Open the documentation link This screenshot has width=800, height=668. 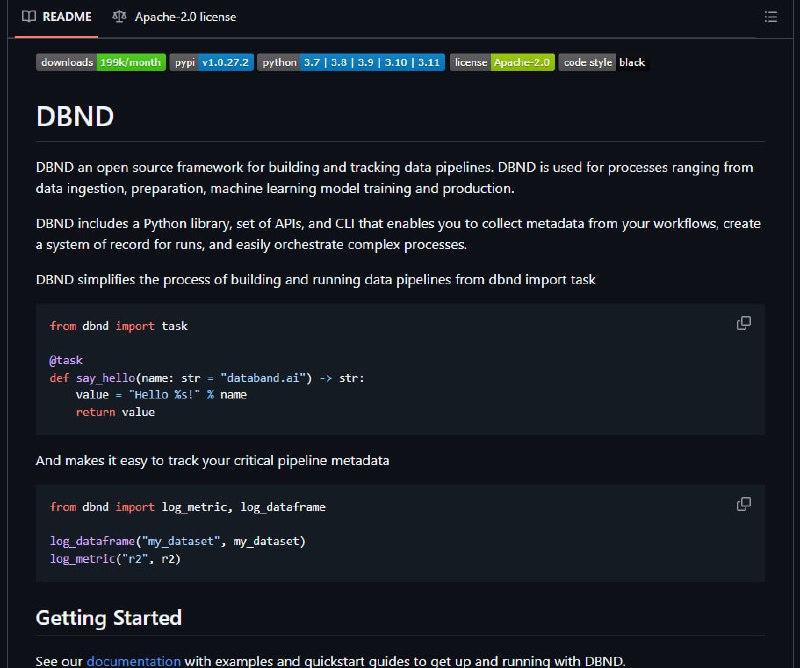click(x=134, y=661)
